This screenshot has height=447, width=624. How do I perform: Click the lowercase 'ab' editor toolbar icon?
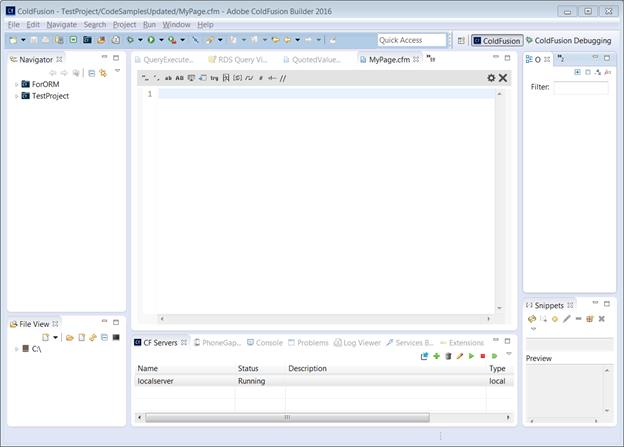pos(168,78)
